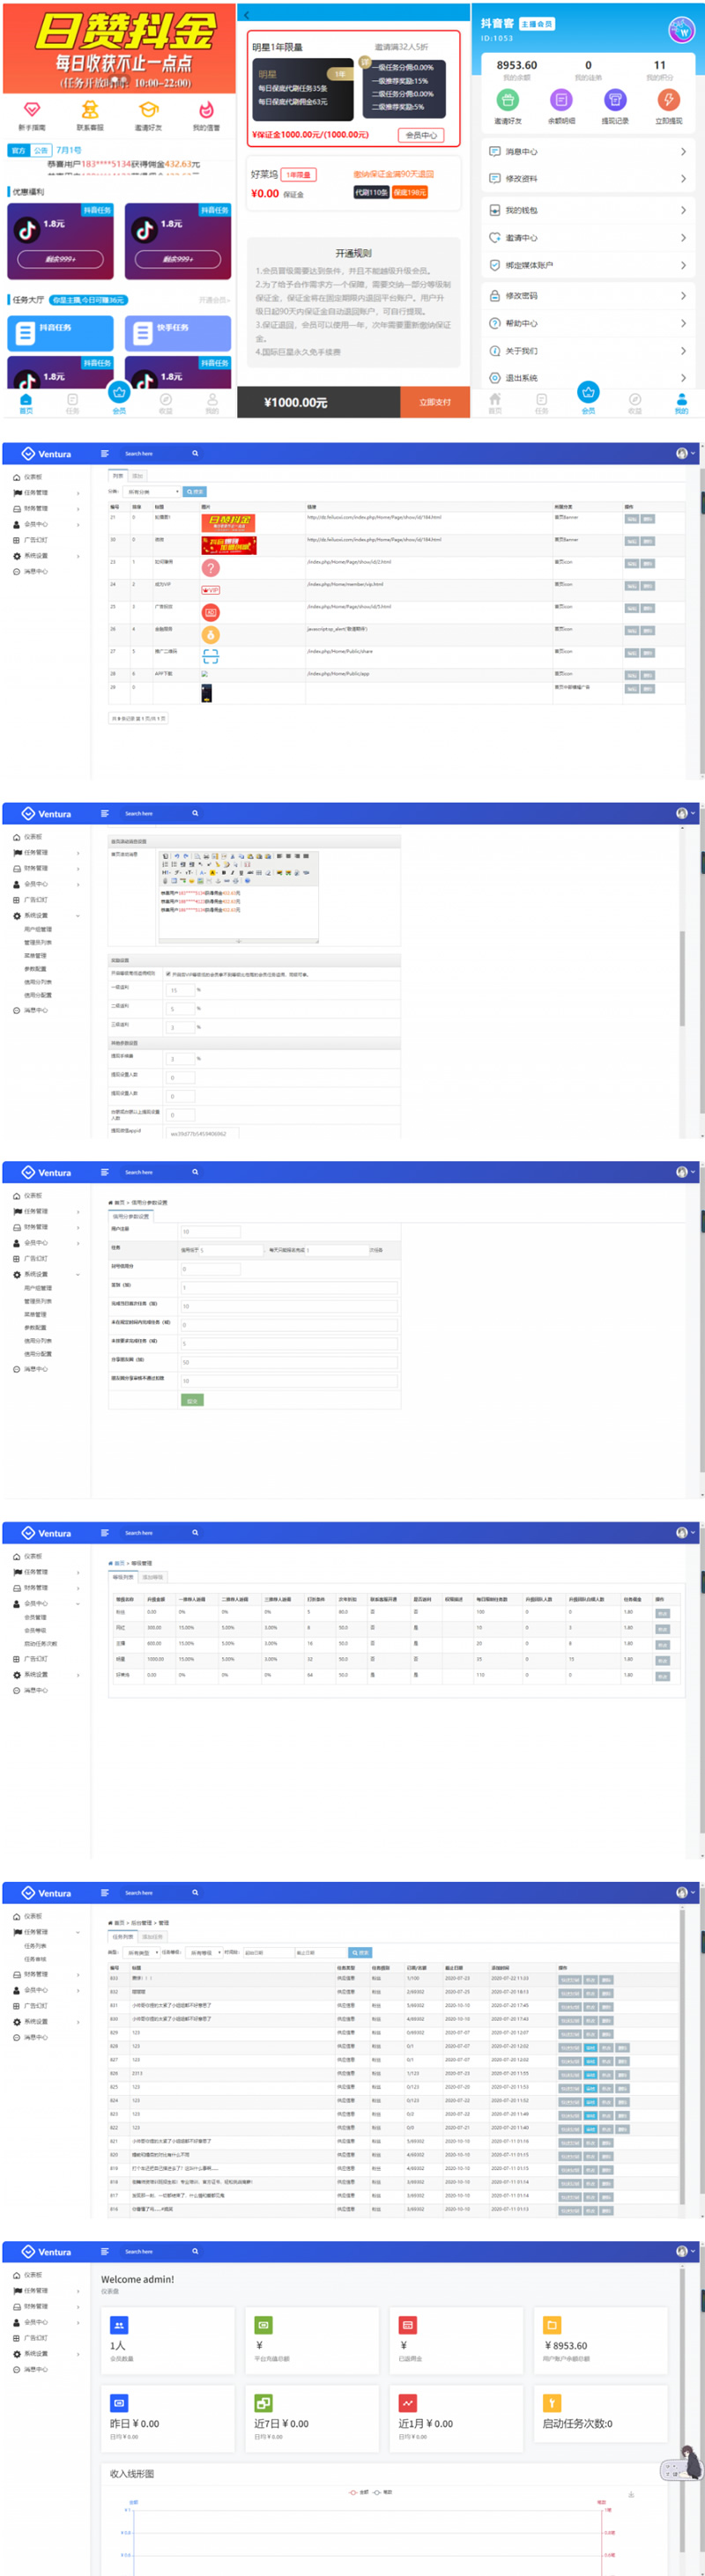Toggle the 开启推荐等级 checkbox in settings form
705x2576 pixels.
pyautogui.click(x=167, y=973)
